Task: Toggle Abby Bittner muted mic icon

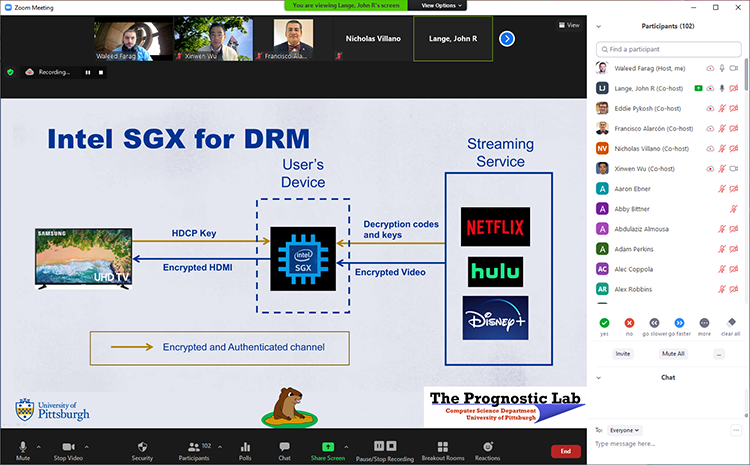Action: pos(734,209)
